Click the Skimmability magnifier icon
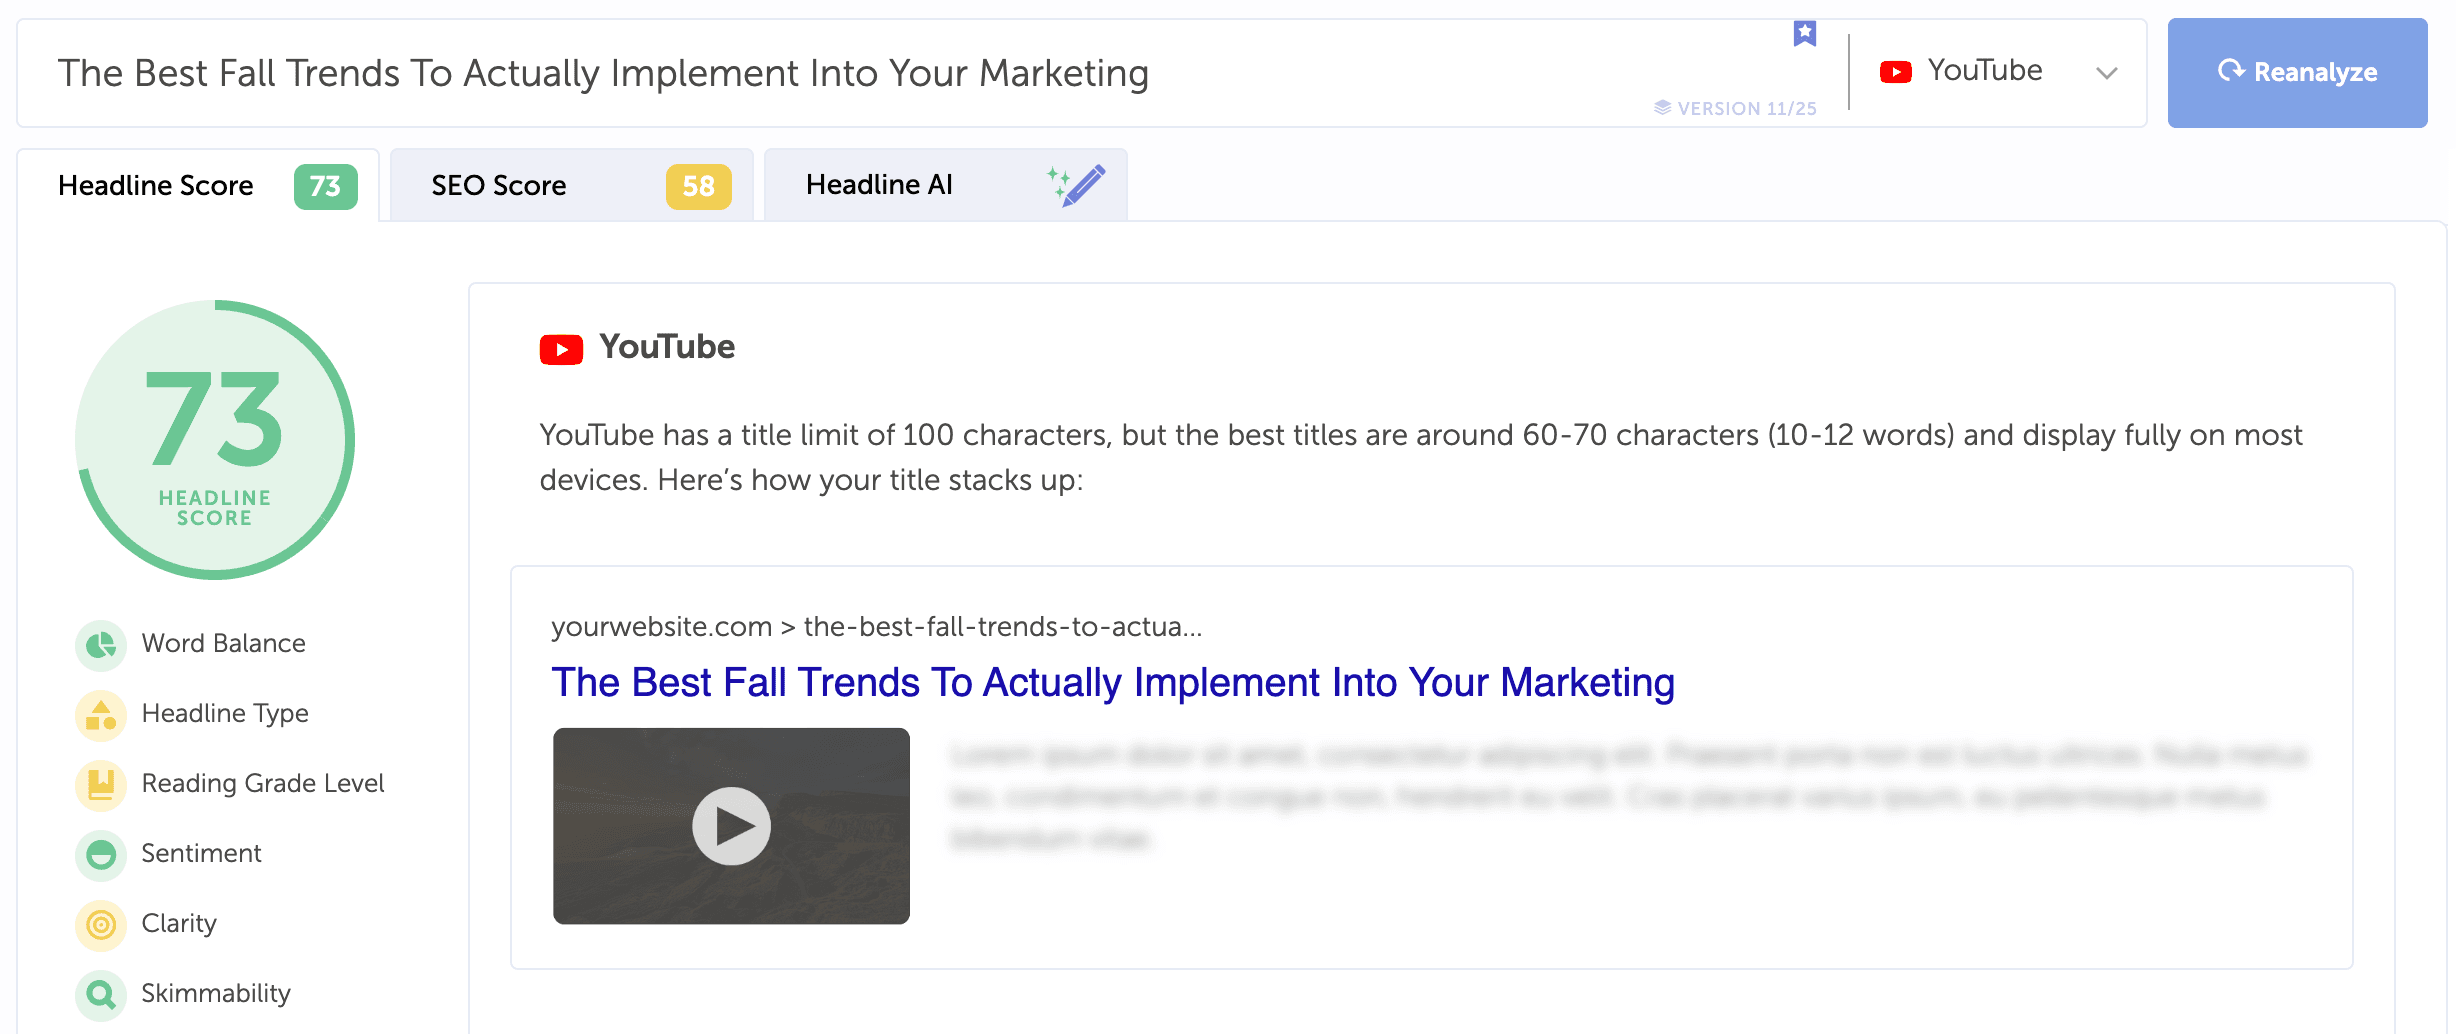The width and height of the screenshot is (2456, 1034). [x=101, y=995]
